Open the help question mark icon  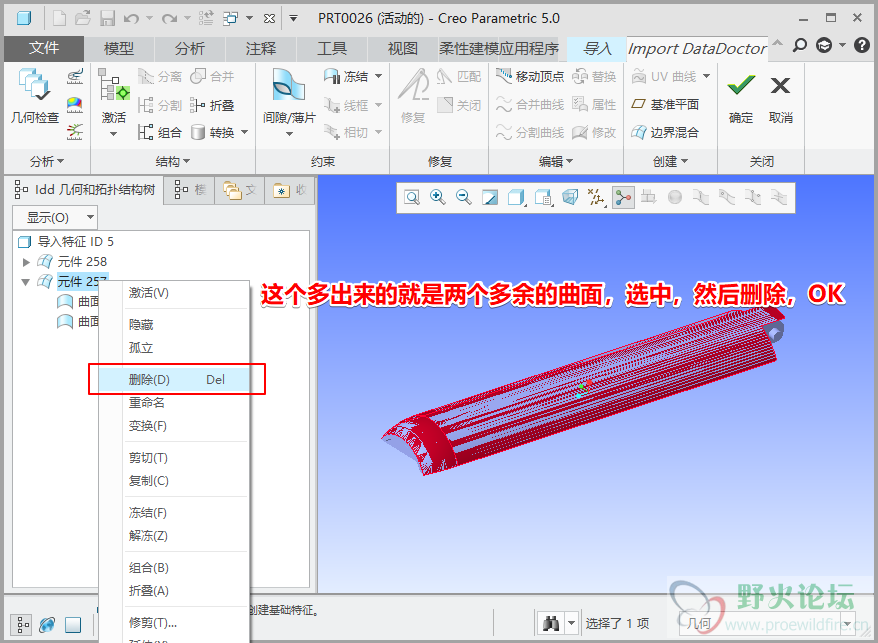tap(862, 45)
